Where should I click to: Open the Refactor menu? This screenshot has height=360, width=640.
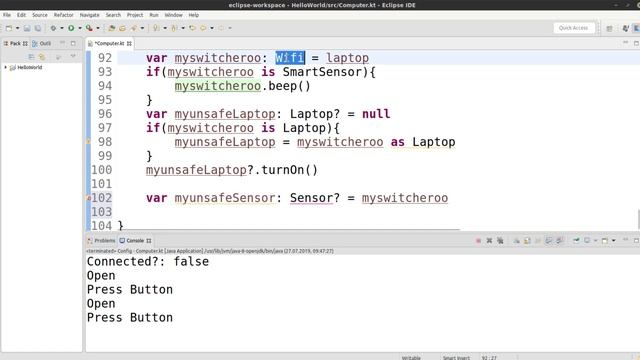64,15
